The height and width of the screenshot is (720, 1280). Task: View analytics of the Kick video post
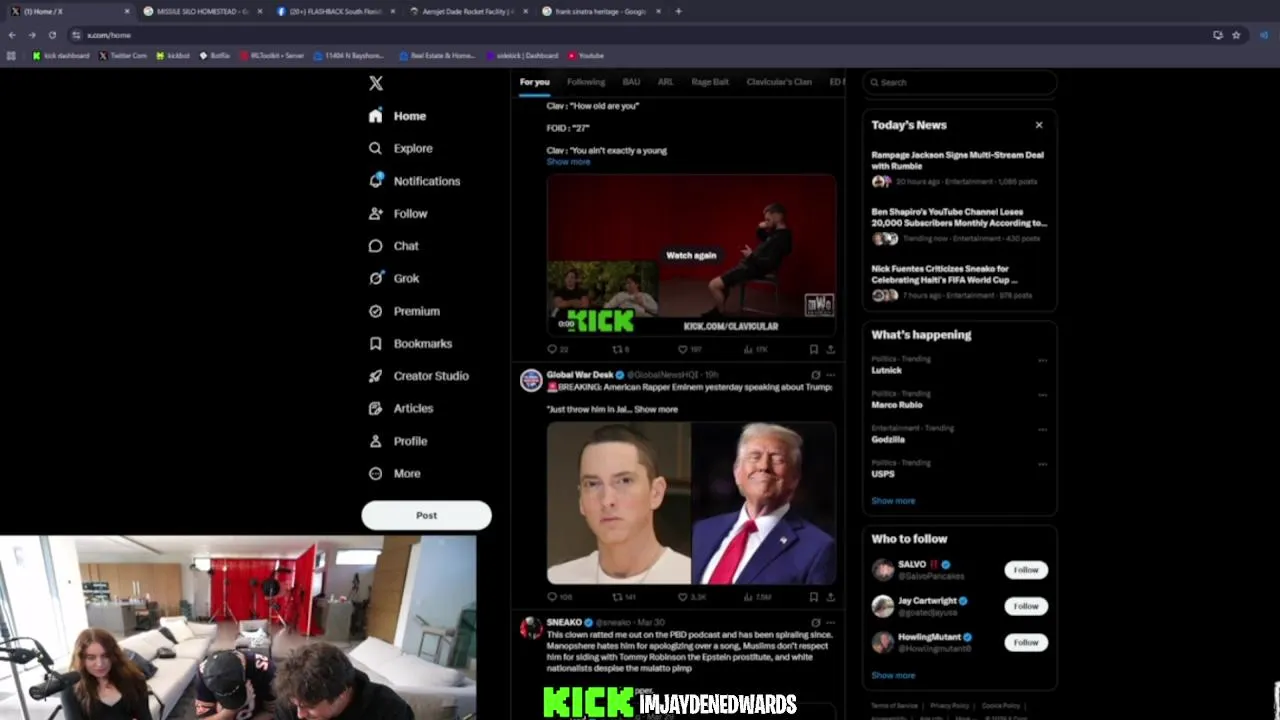click(755, 349)
